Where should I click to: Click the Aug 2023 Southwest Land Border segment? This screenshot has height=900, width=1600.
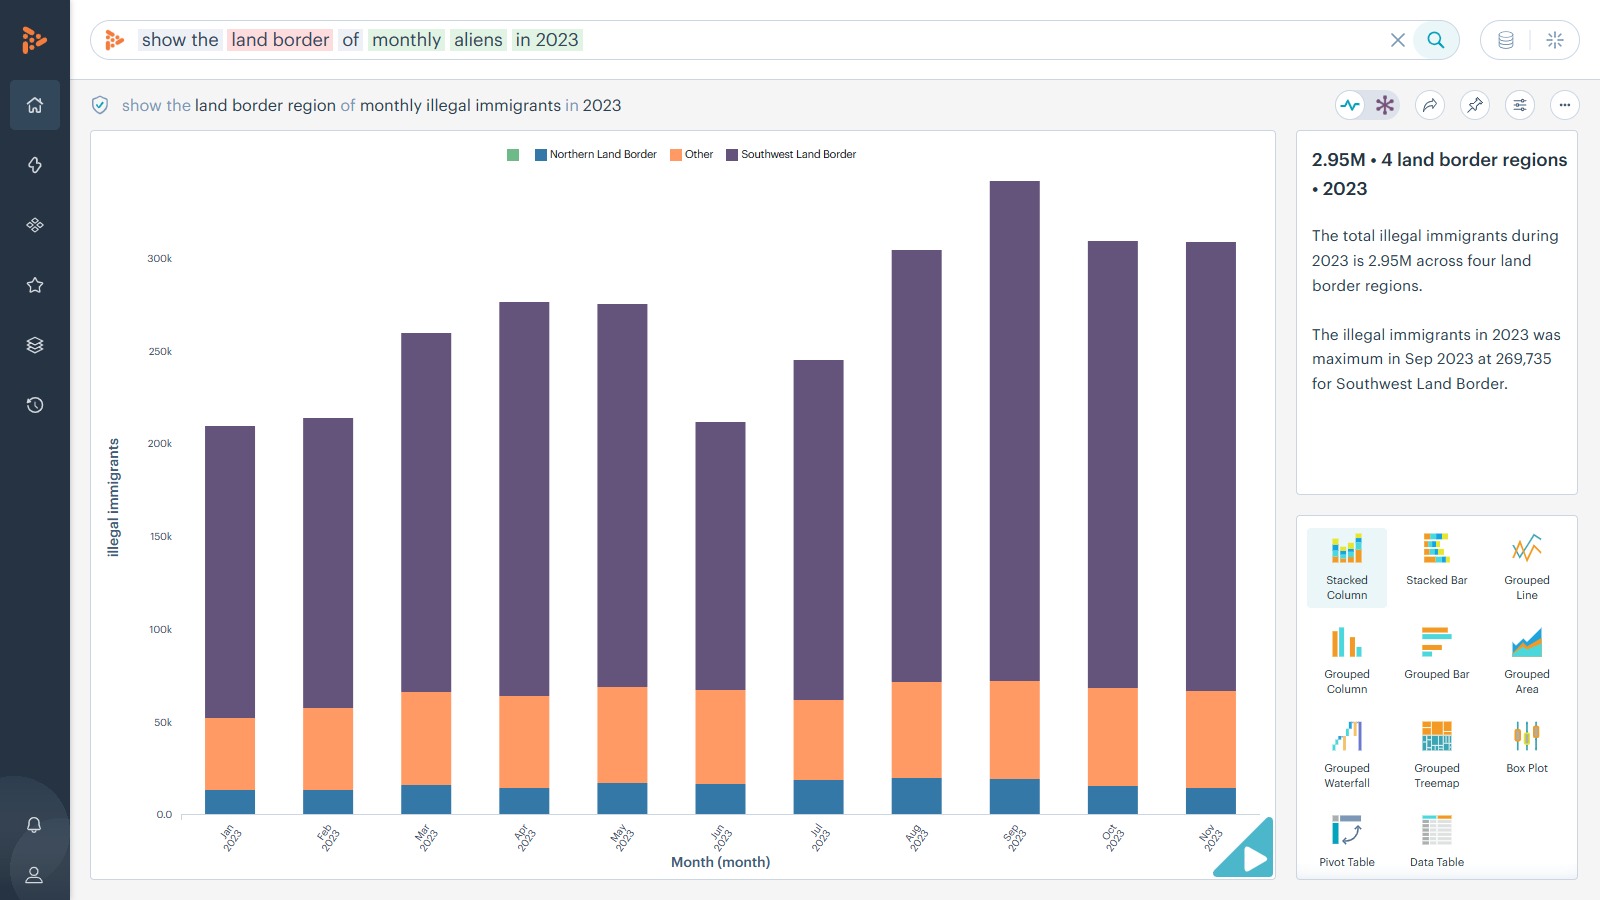[x=917, y=466]
